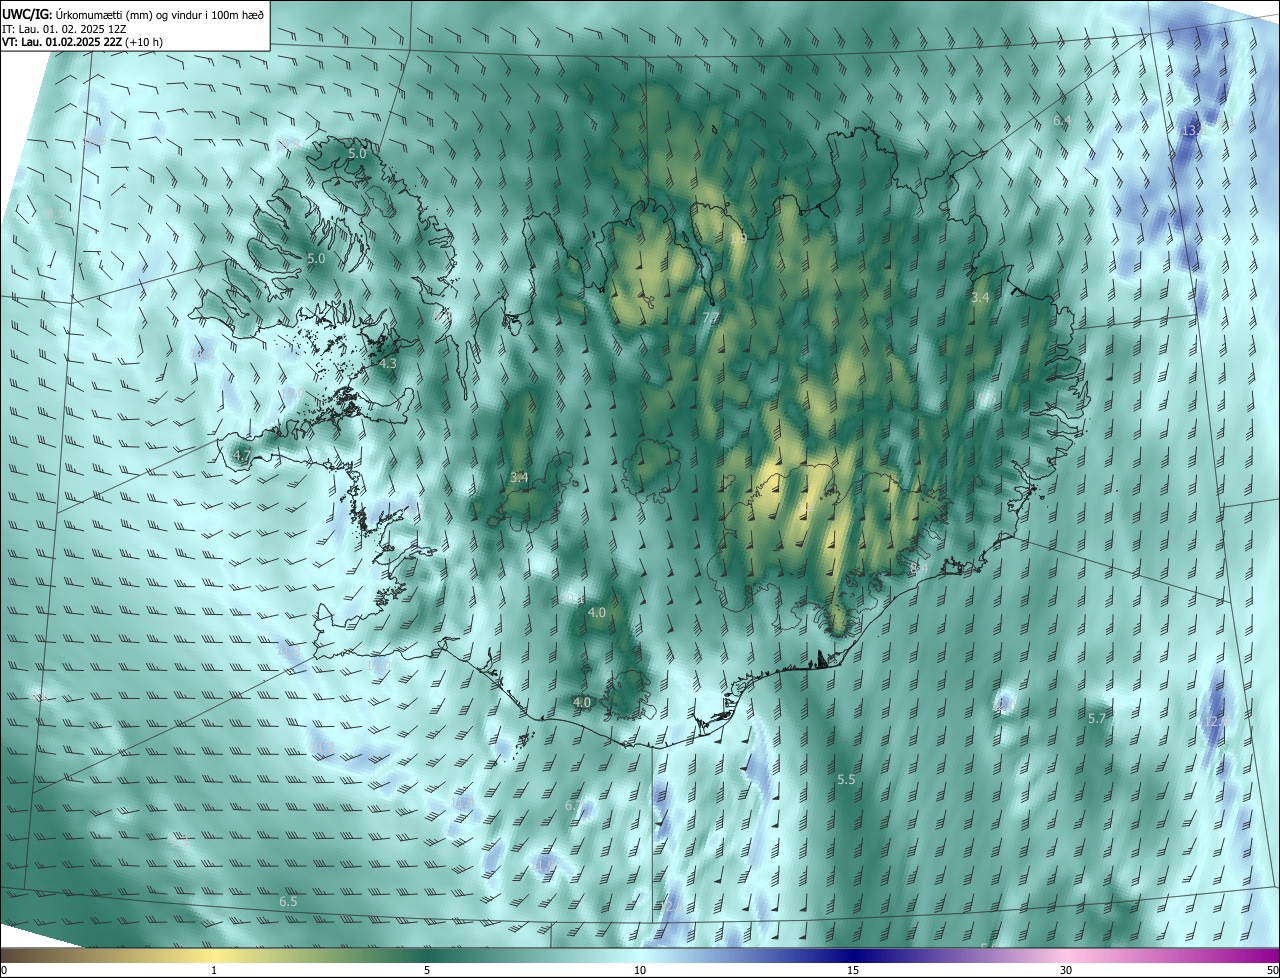Click the 1.9 value label on the map
This screenshot has height=978, width=1280.
[x=738, y=239]
